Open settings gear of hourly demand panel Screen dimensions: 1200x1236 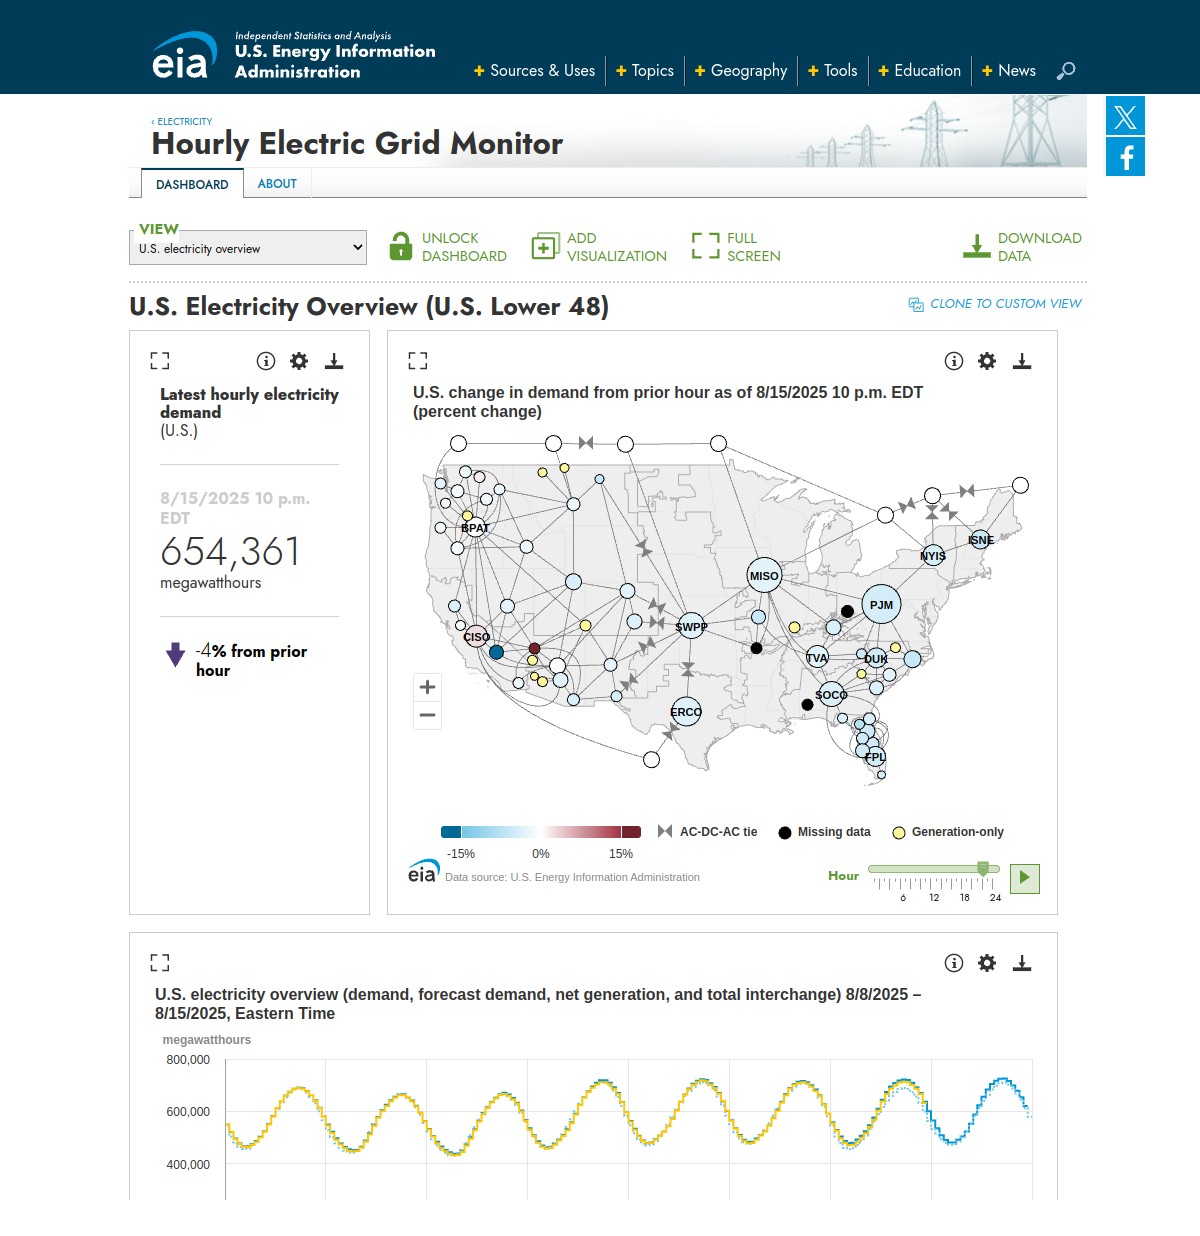(x=299, y=361)
